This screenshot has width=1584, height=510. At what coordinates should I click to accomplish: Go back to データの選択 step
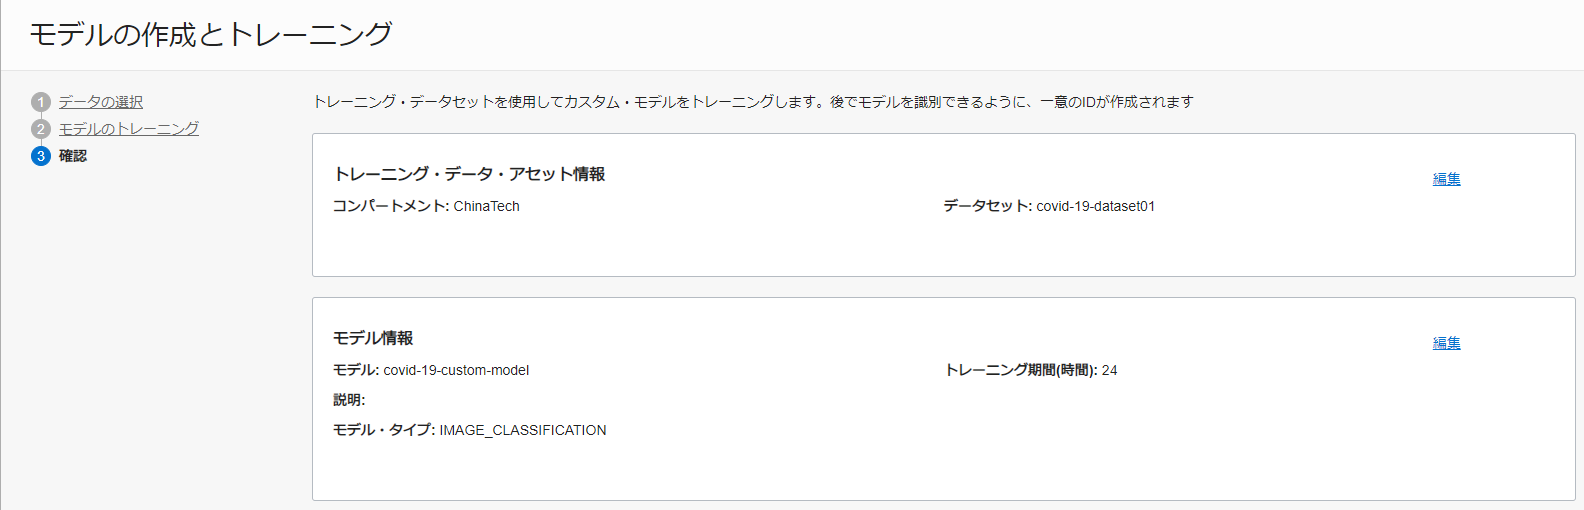tap(101, 102)
